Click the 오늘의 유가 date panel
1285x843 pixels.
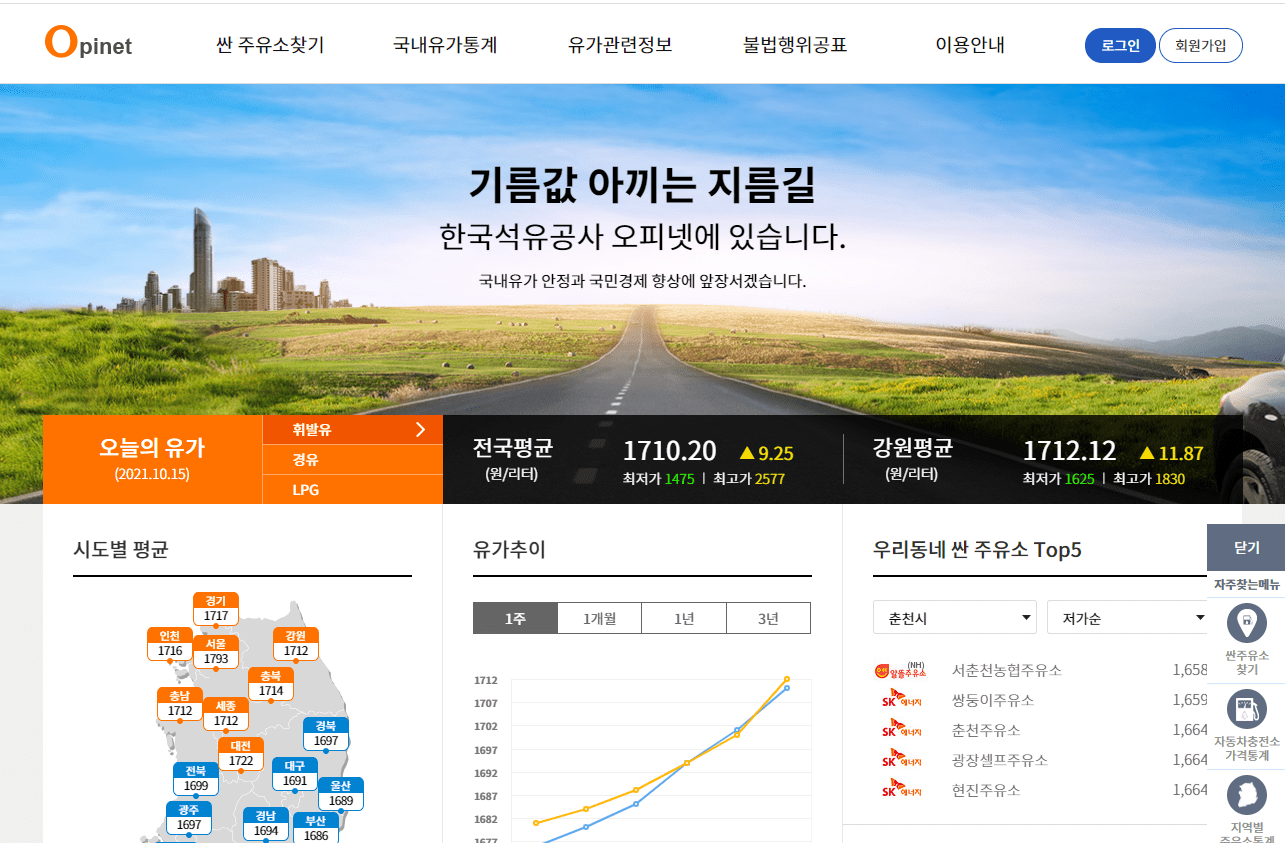pyautogui.click(x=152, y=459)
